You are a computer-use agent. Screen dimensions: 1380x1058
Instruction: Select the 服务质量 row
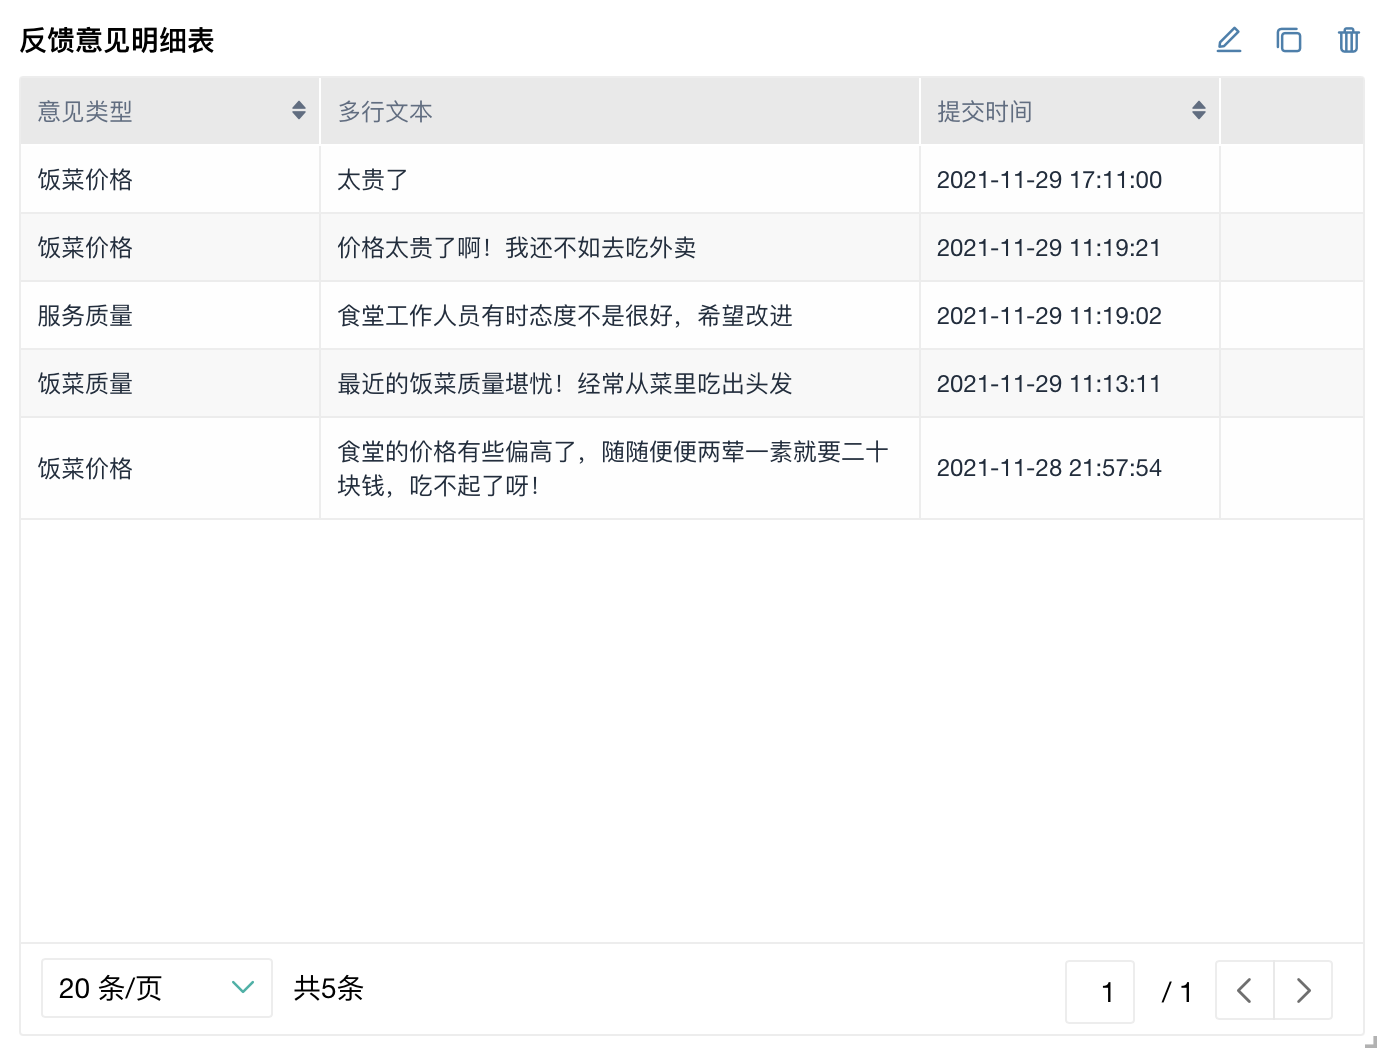(x=86, y=316)
